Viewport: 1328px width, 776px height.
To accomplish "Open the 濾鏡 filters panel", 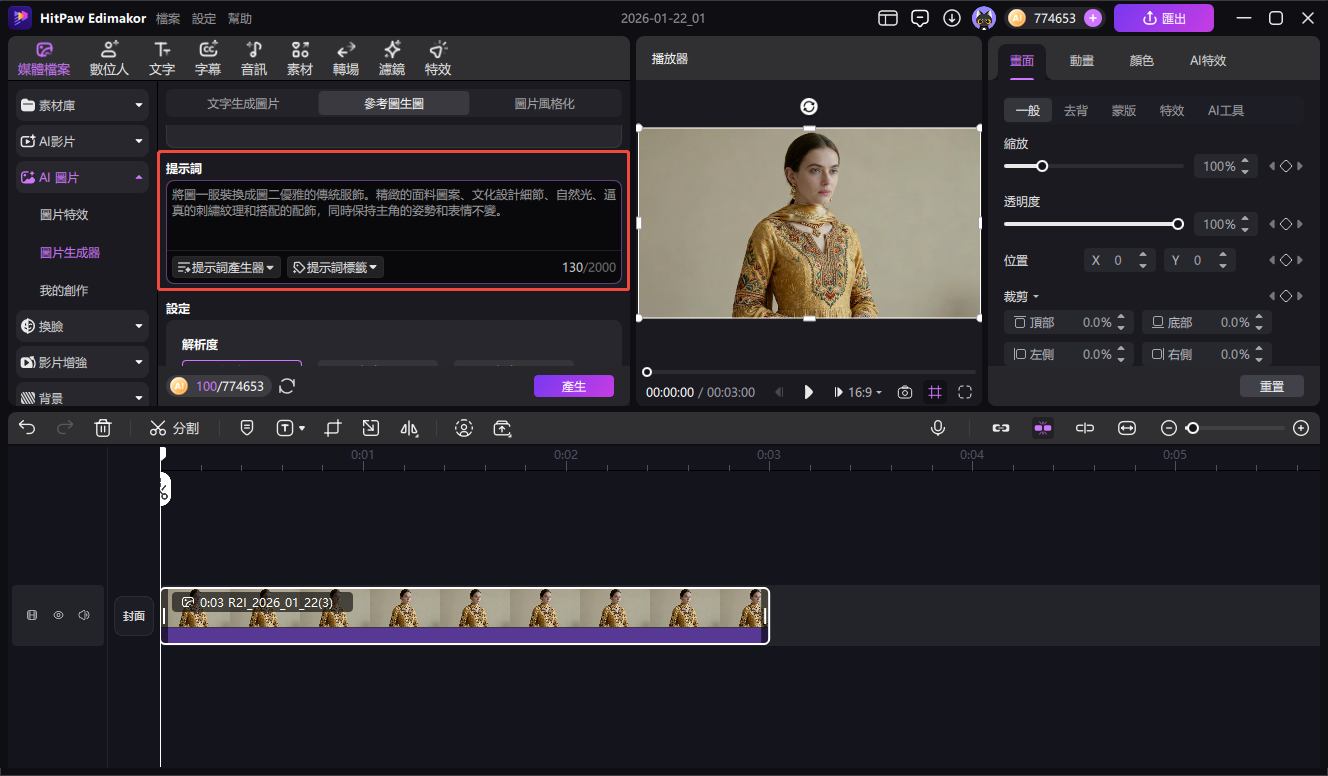I will point(391,57).
